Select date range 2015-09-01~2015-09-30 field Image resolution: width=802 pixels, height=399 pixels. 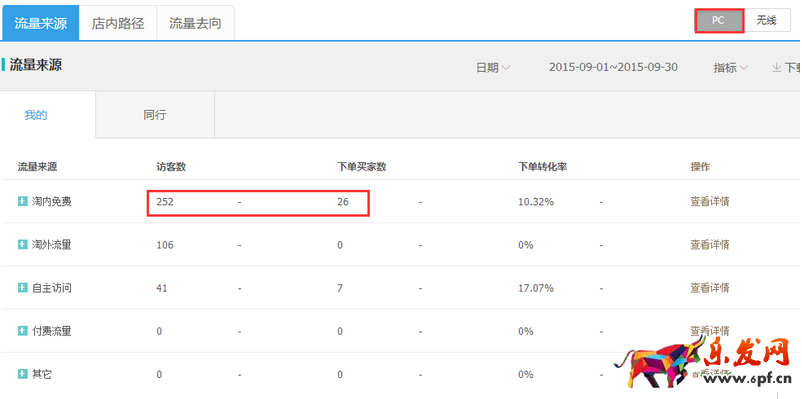click(x=613, y=67)
